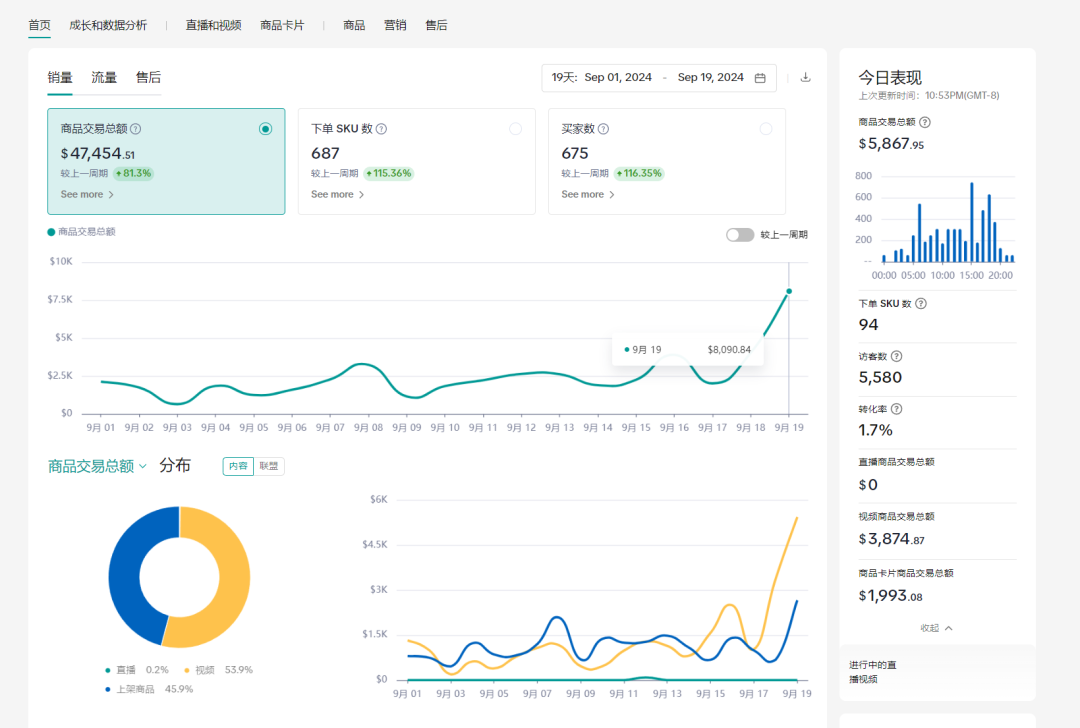This screenshot has width=1080, height=728.
Task: Open the 成长和数据分析 navigation tab
Action: pos(108,25)
